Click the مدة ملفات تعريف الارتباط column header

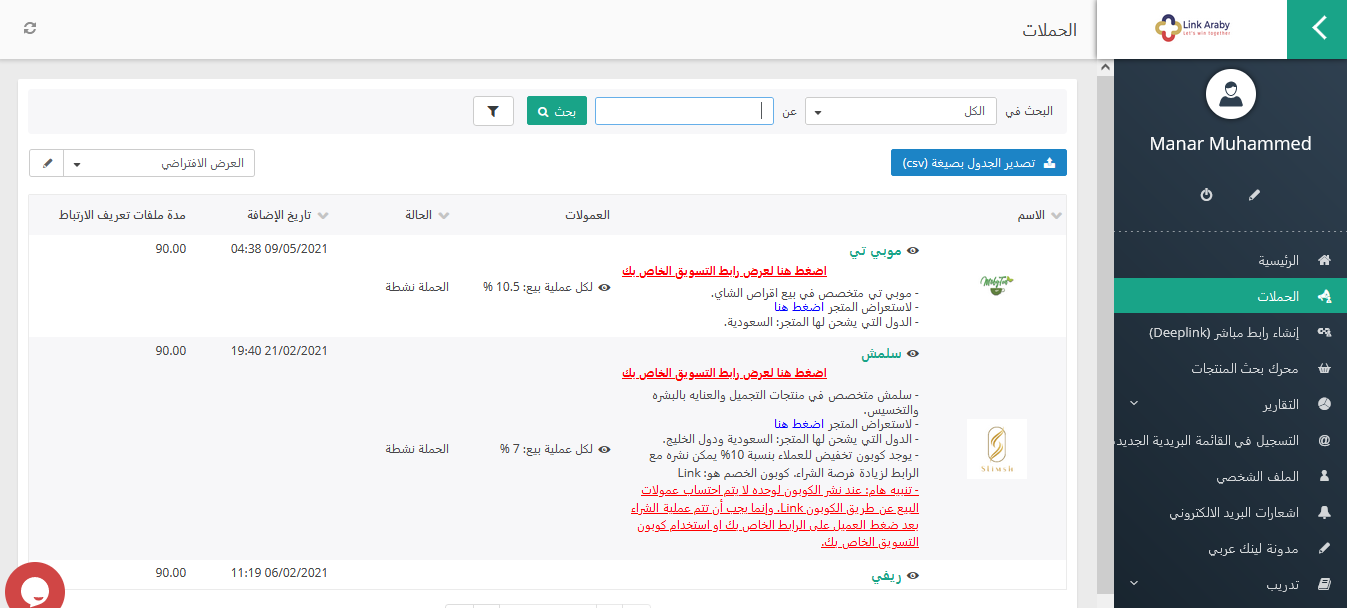click(123, 215)
